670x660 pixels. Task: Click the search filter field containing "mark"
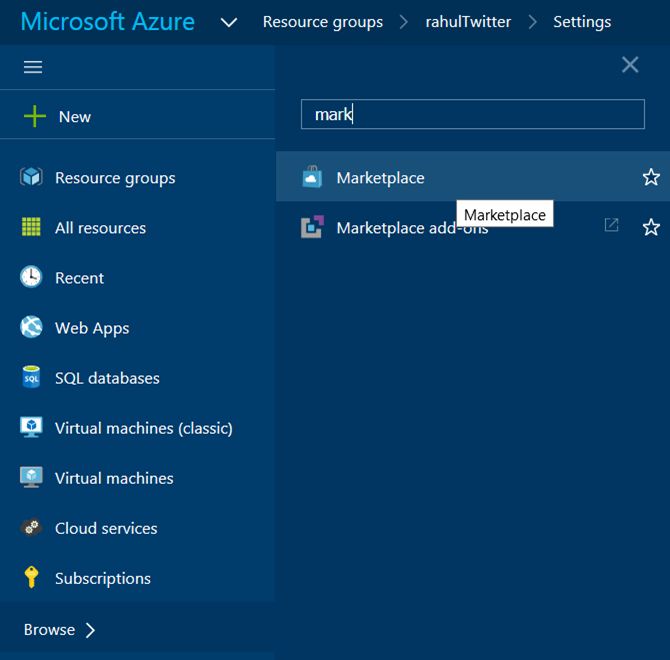point(472,114)
